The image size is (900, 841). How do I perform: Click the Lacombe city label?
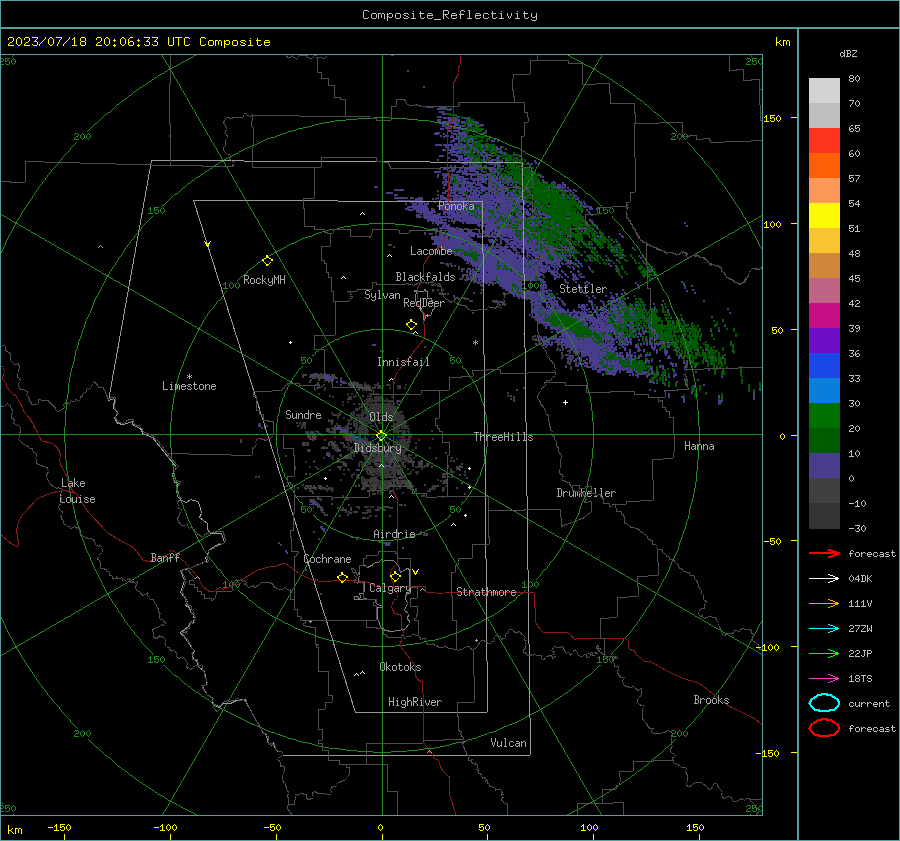pos(431,251)
